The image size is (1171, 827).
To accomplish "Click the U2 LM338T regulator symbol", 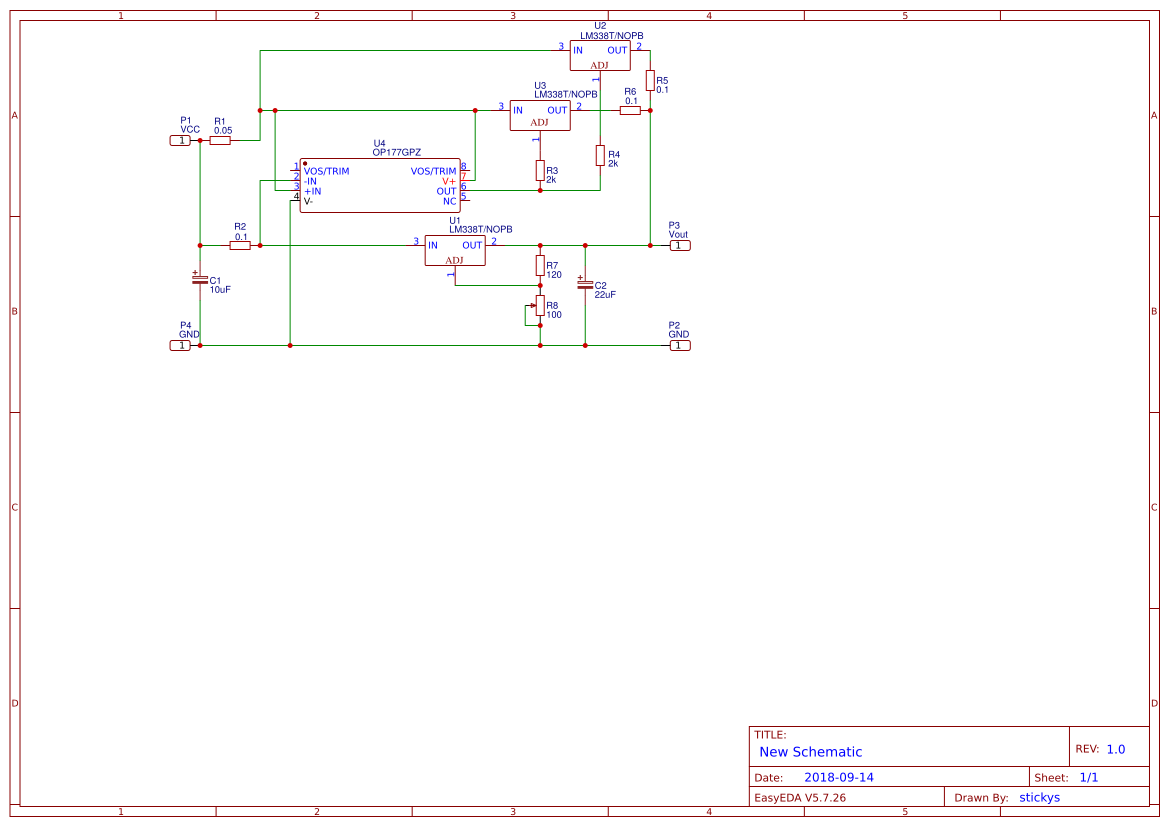I will (600, 55).
